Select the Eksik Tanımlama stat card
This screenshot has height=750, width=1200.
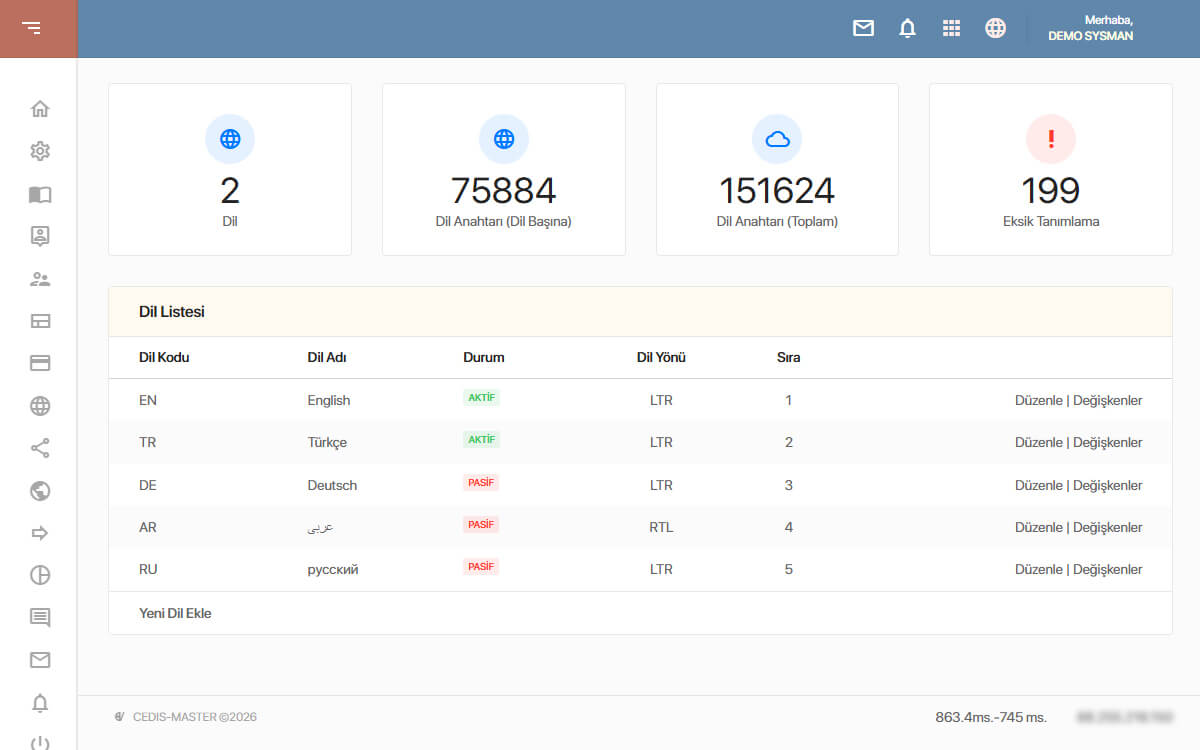pos(1050,169)
